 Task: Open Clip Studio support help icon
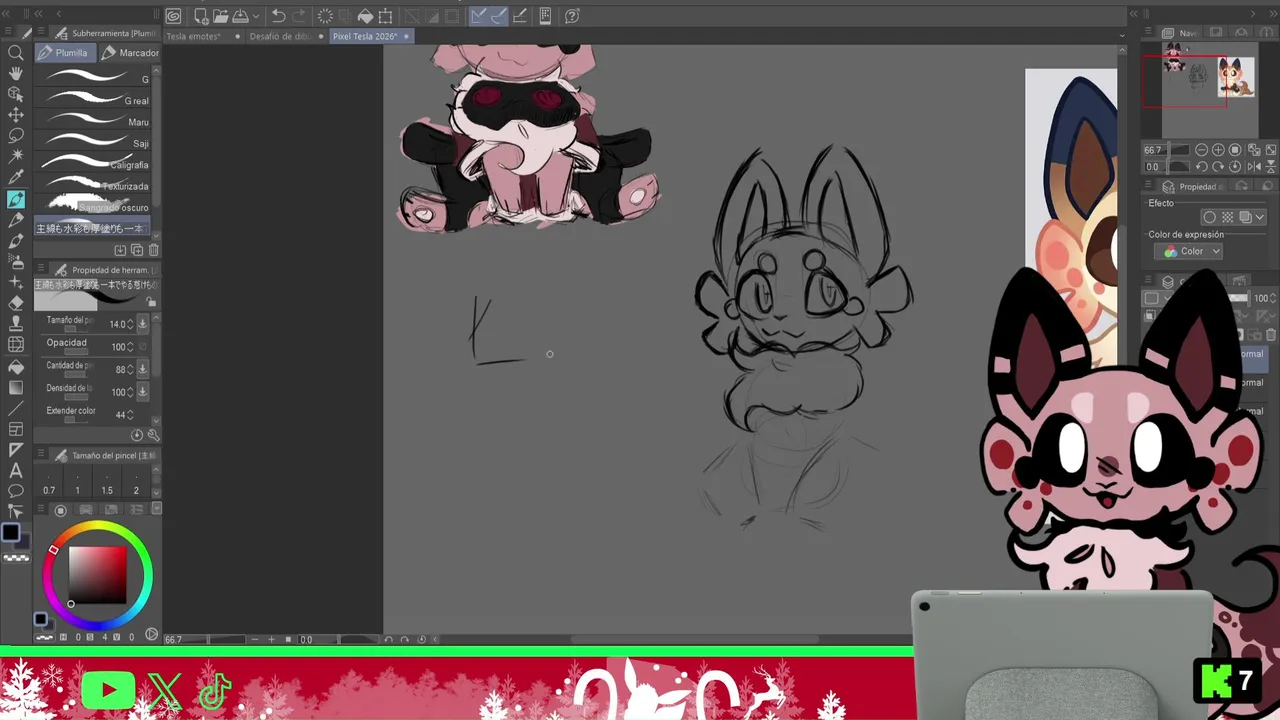[572, 16]
